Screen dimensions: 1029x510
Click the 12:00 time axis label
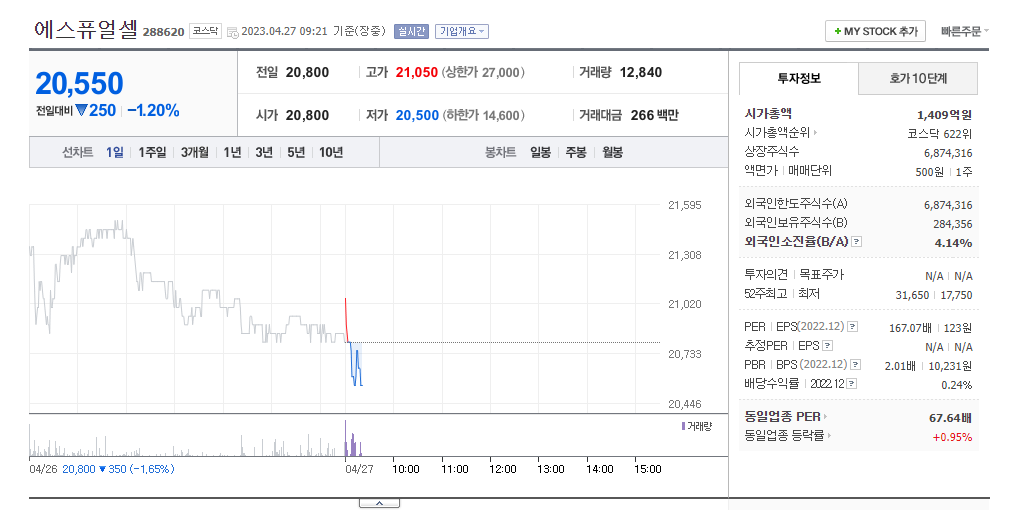click(x=503, y=469)
